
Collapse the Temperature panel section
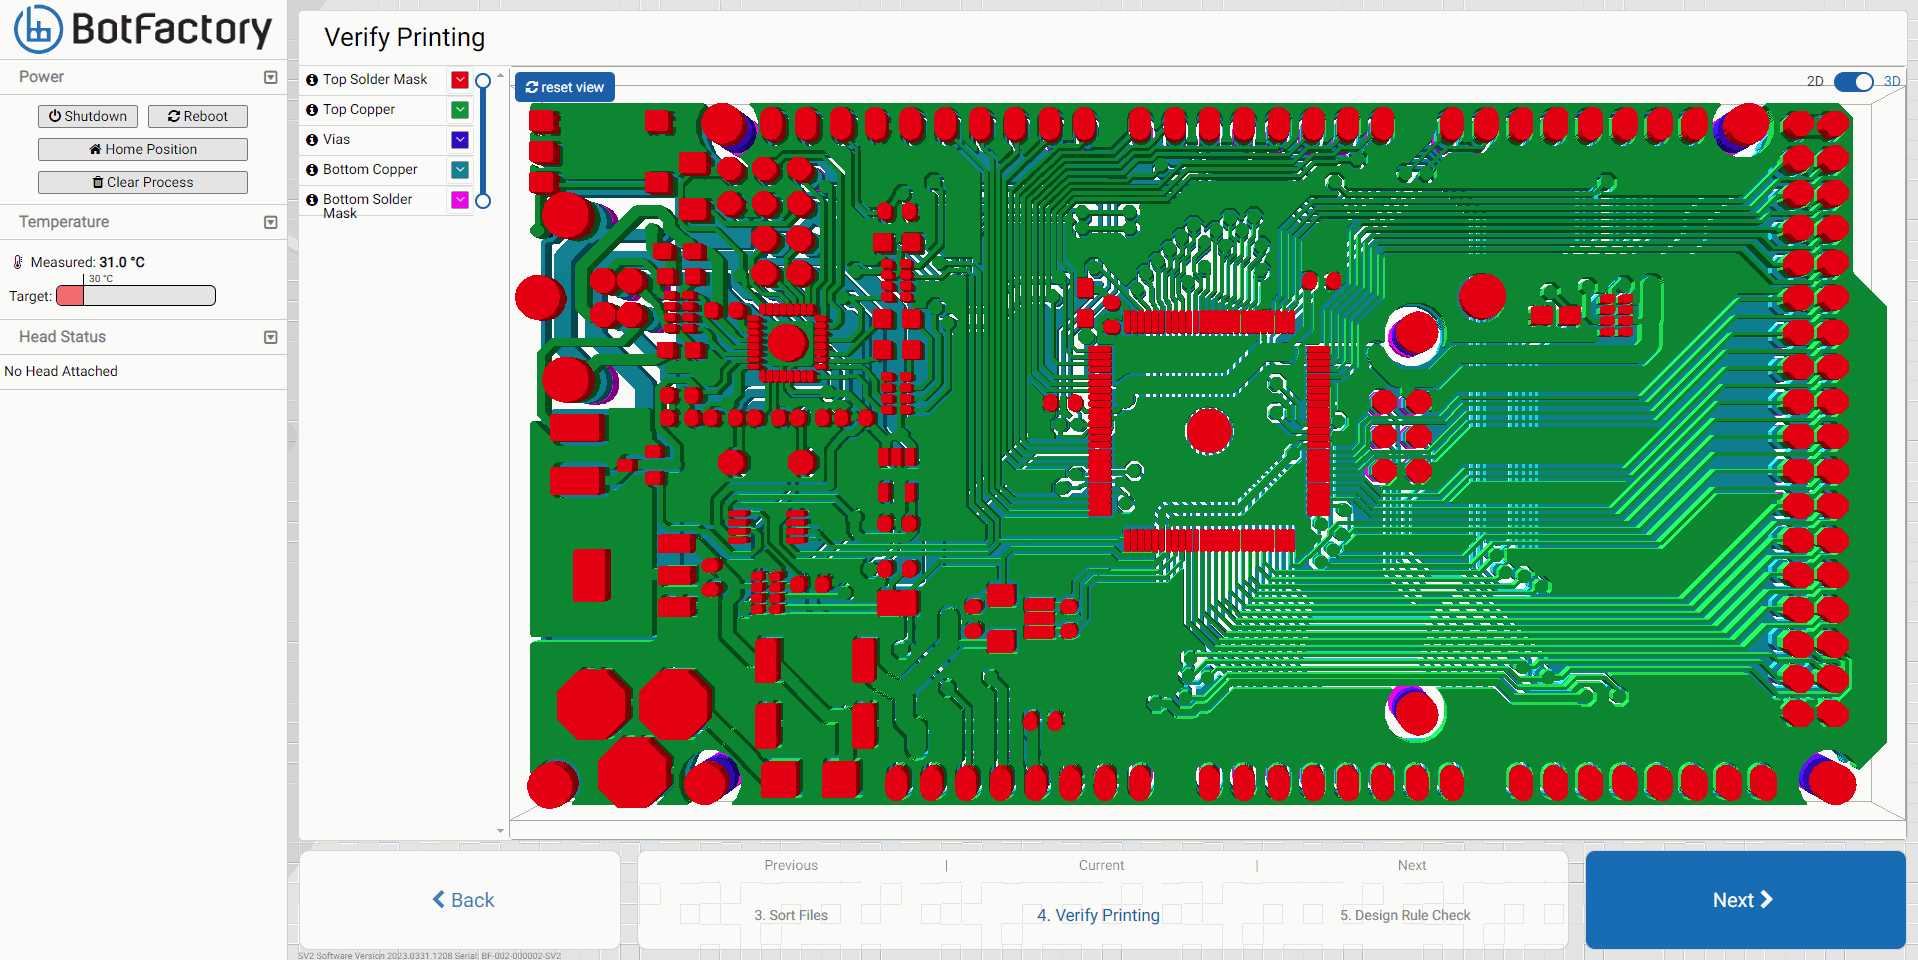point(270,222)
